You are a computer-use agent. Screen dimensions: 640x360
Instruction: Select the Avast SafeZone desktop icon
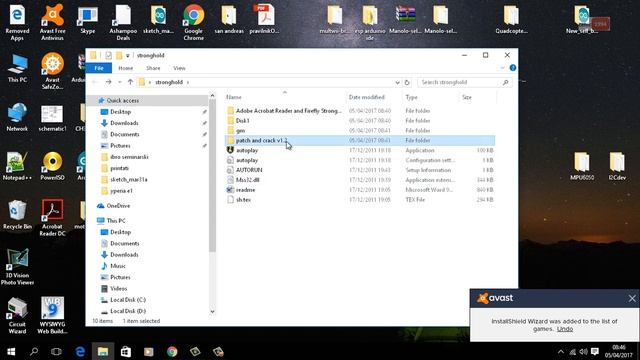tap(52, 71)
